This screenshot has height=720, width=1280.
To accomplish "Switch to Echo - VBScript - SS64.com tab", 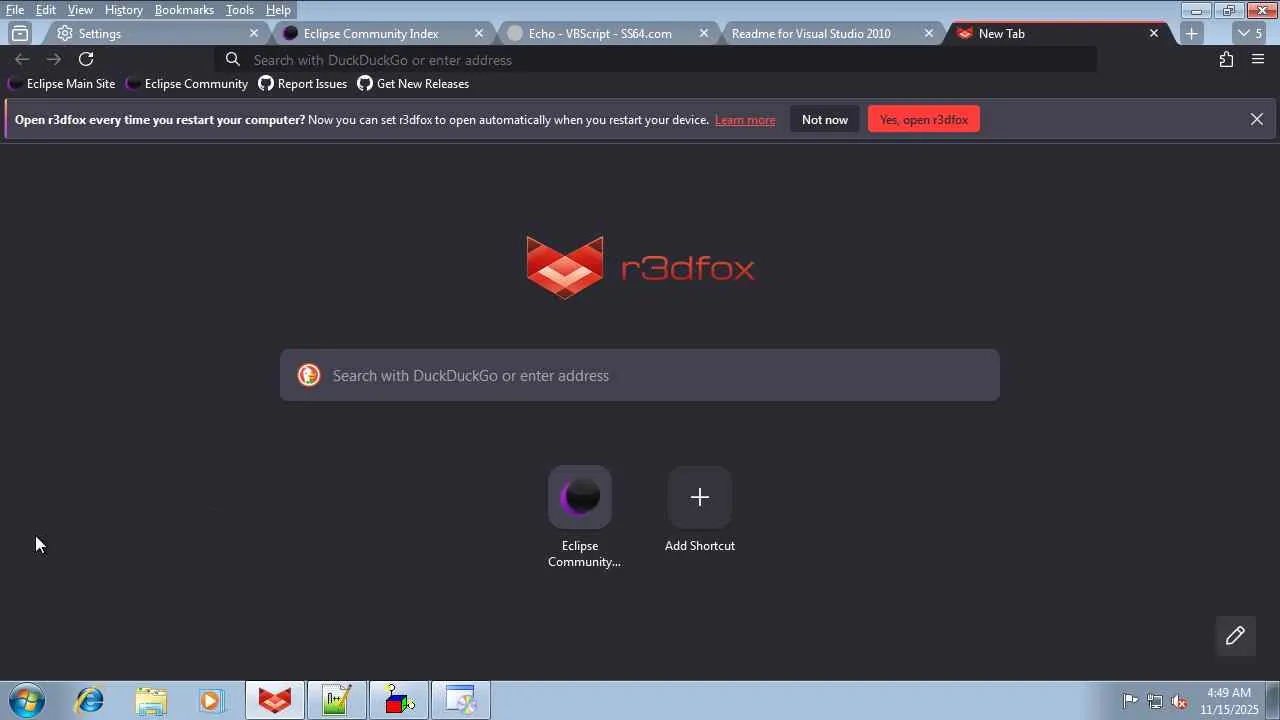I will tap(608, 33).
